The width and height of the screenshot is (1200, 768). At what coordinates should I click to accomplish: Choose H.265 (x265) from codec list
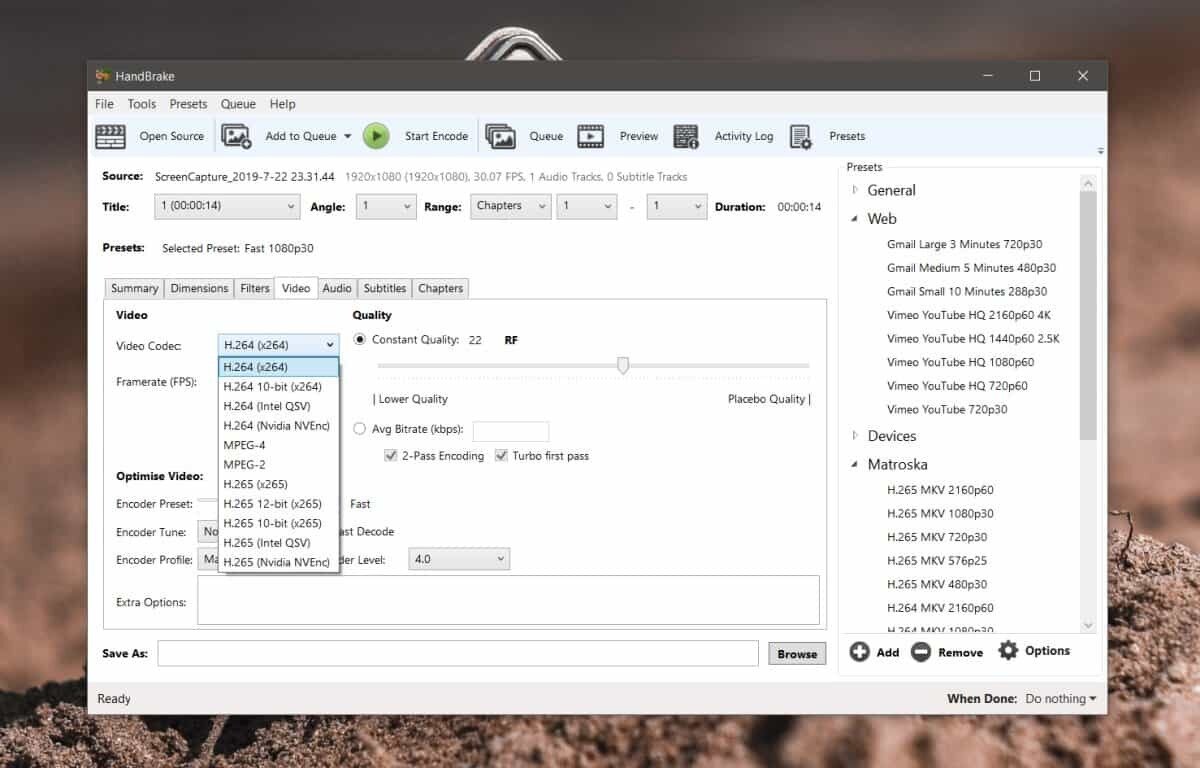coord(258,484)
